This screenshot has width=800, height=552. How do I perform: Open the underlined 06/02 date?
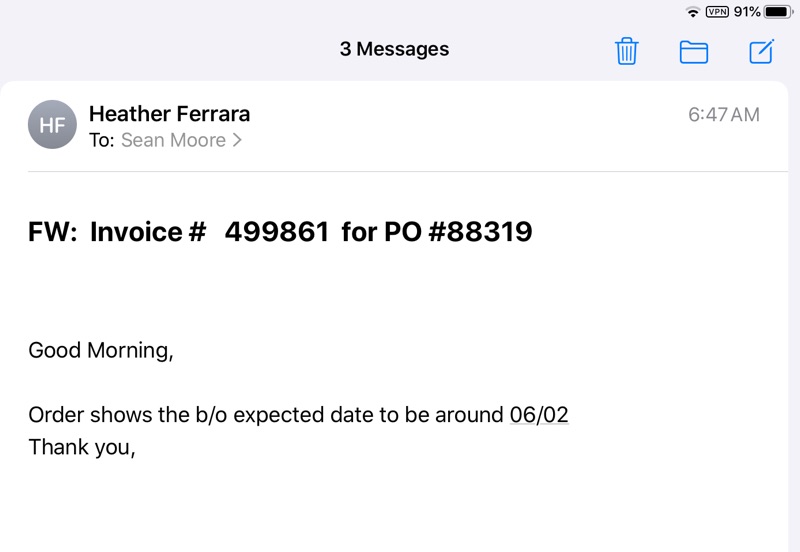539,415
